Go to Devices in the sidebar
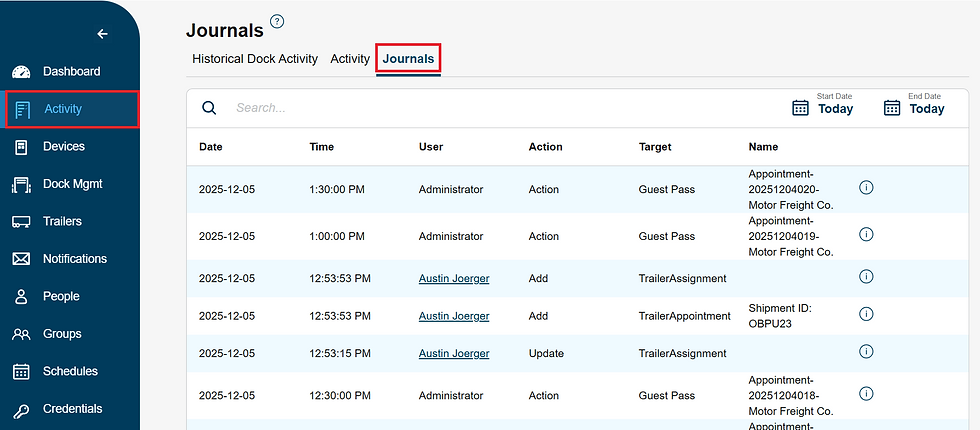This screenshot has height=430, width=980. (x=63, y=147)
